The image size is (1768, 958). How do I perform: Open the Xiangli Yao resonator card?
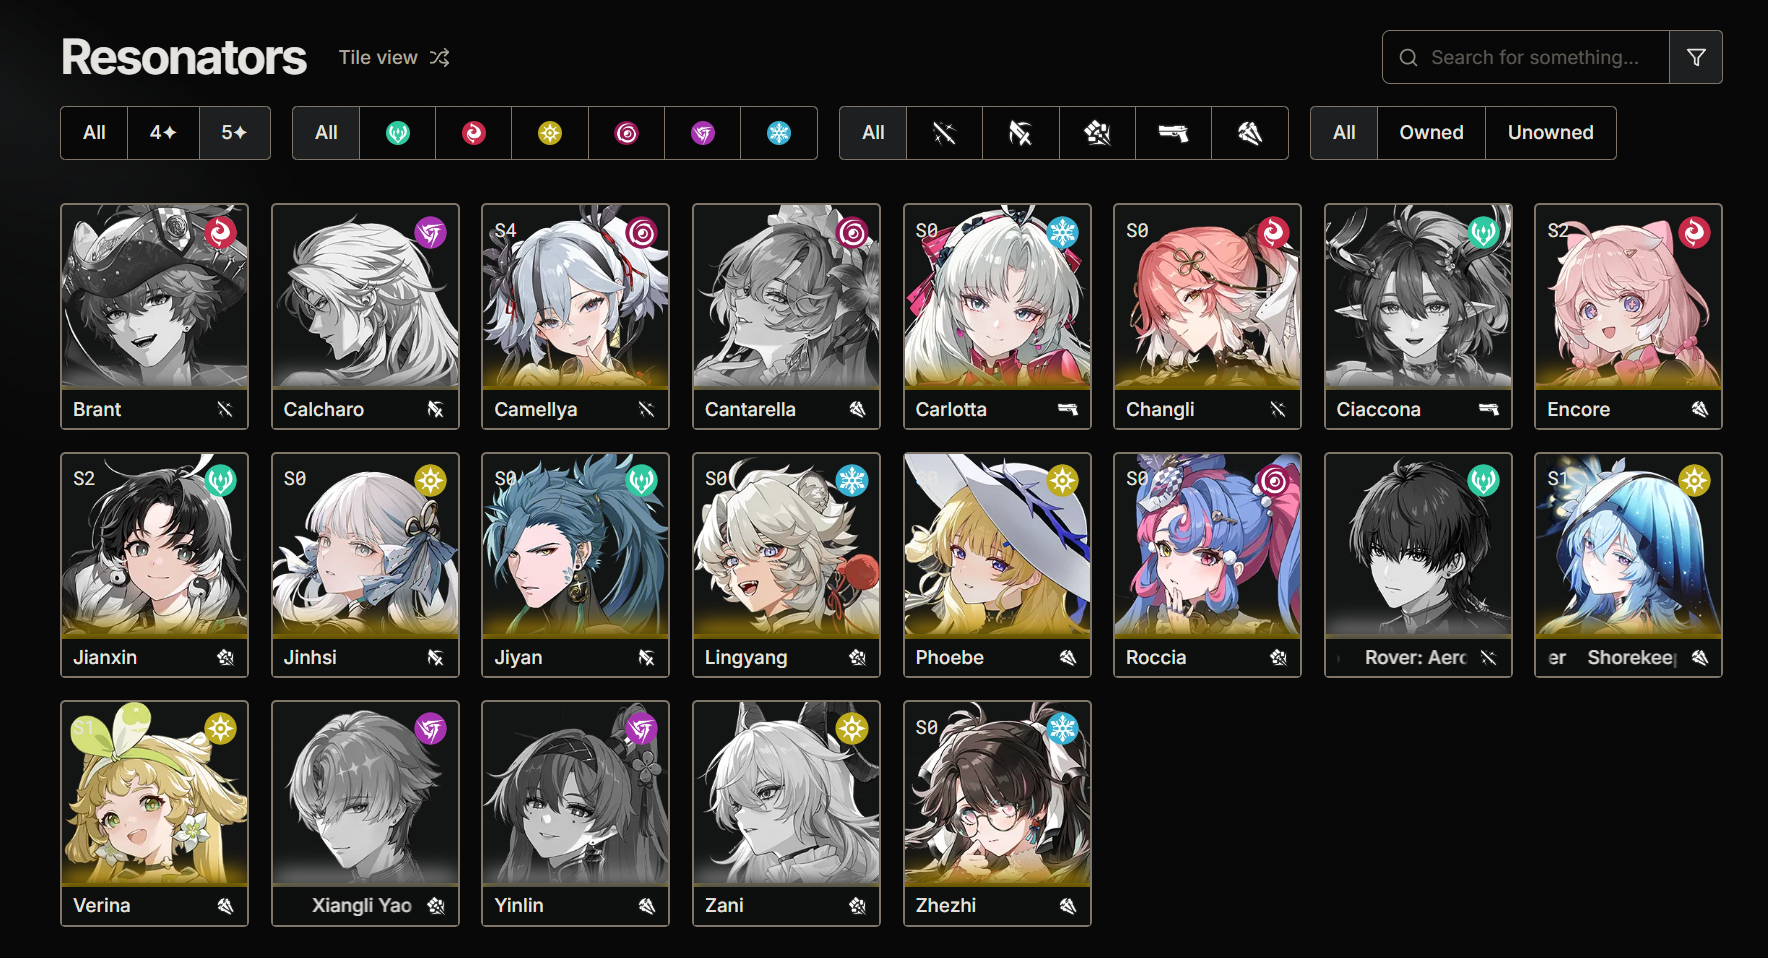365,813
